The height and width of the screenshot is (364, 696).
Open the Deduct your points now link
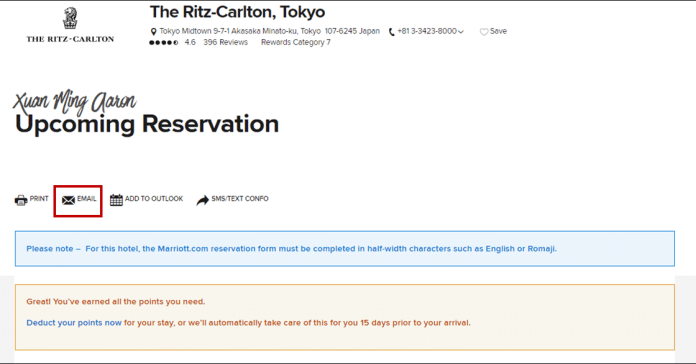pyautogui.click(x=74, y=323)
